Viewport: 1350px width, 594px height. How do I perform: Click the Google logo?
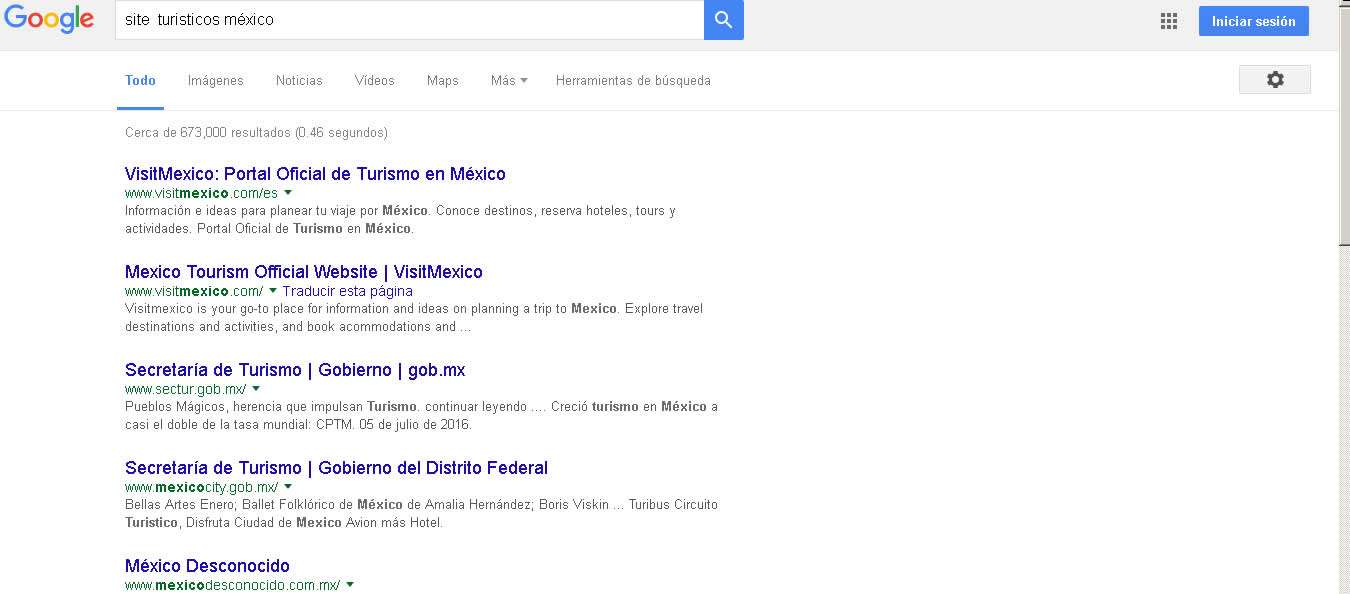click(49, 19)
